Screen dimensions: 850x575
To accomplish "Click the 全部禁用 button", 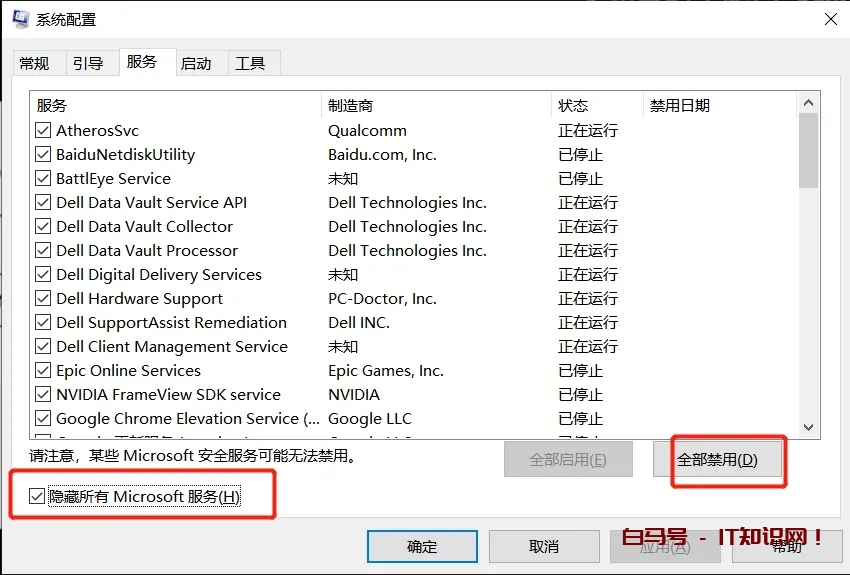I will click(x=717, y=460).
